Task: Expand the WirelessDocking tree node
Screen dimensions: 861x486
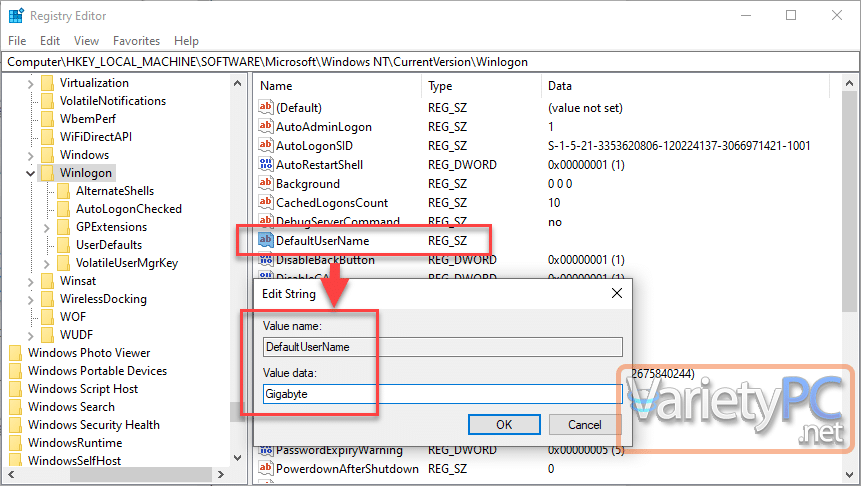Action: click(31, 300)
